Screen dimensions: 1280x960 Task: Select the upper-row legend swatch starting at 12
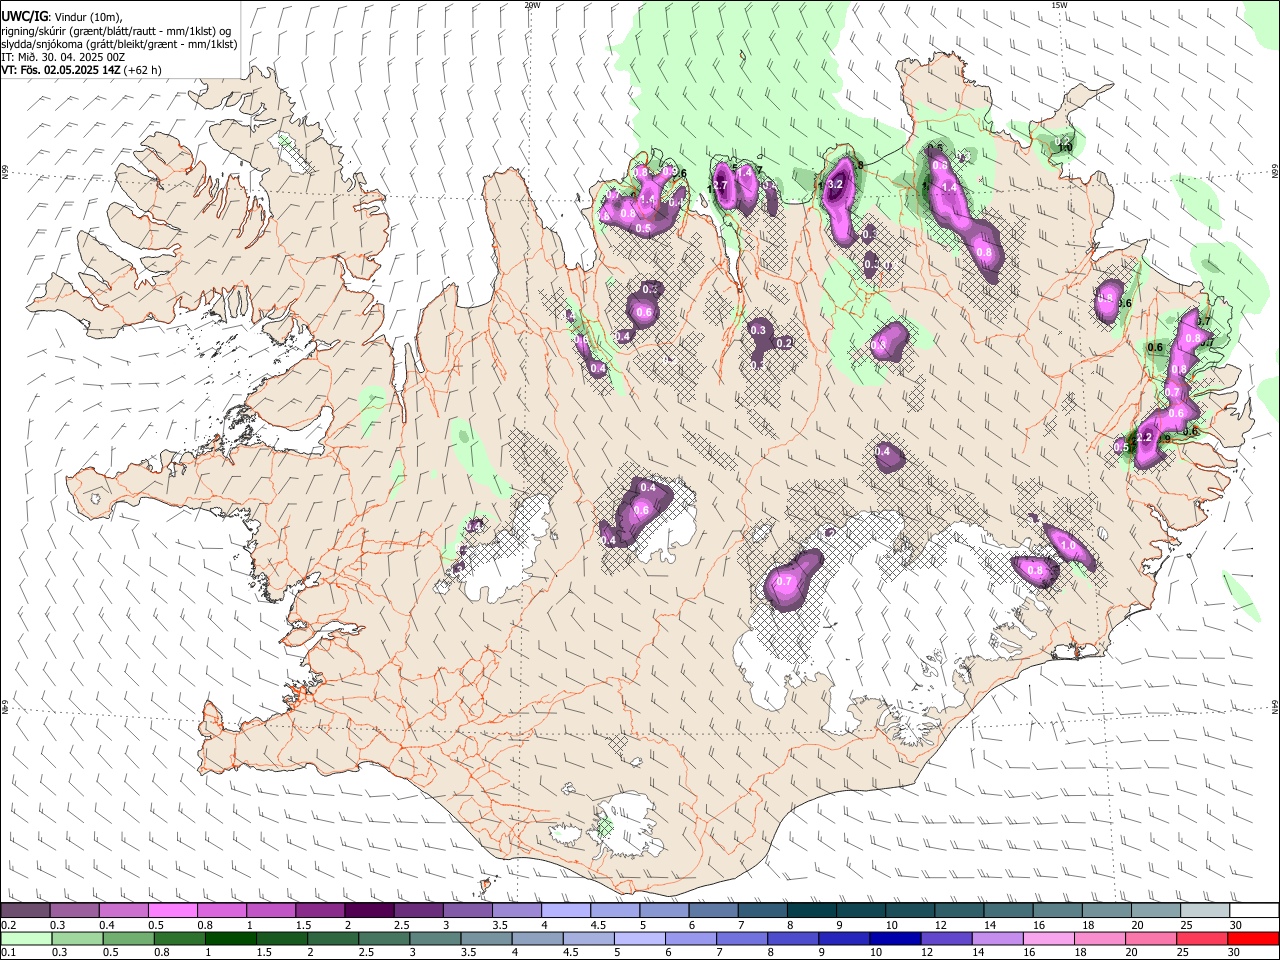(x=958, y=910)
